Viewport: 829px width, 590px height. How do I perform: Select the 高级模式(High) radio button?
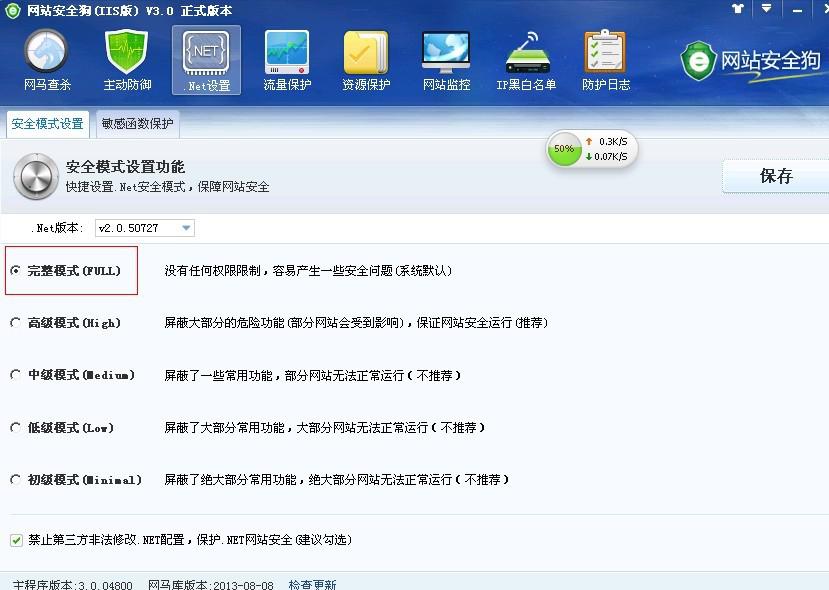15,322
